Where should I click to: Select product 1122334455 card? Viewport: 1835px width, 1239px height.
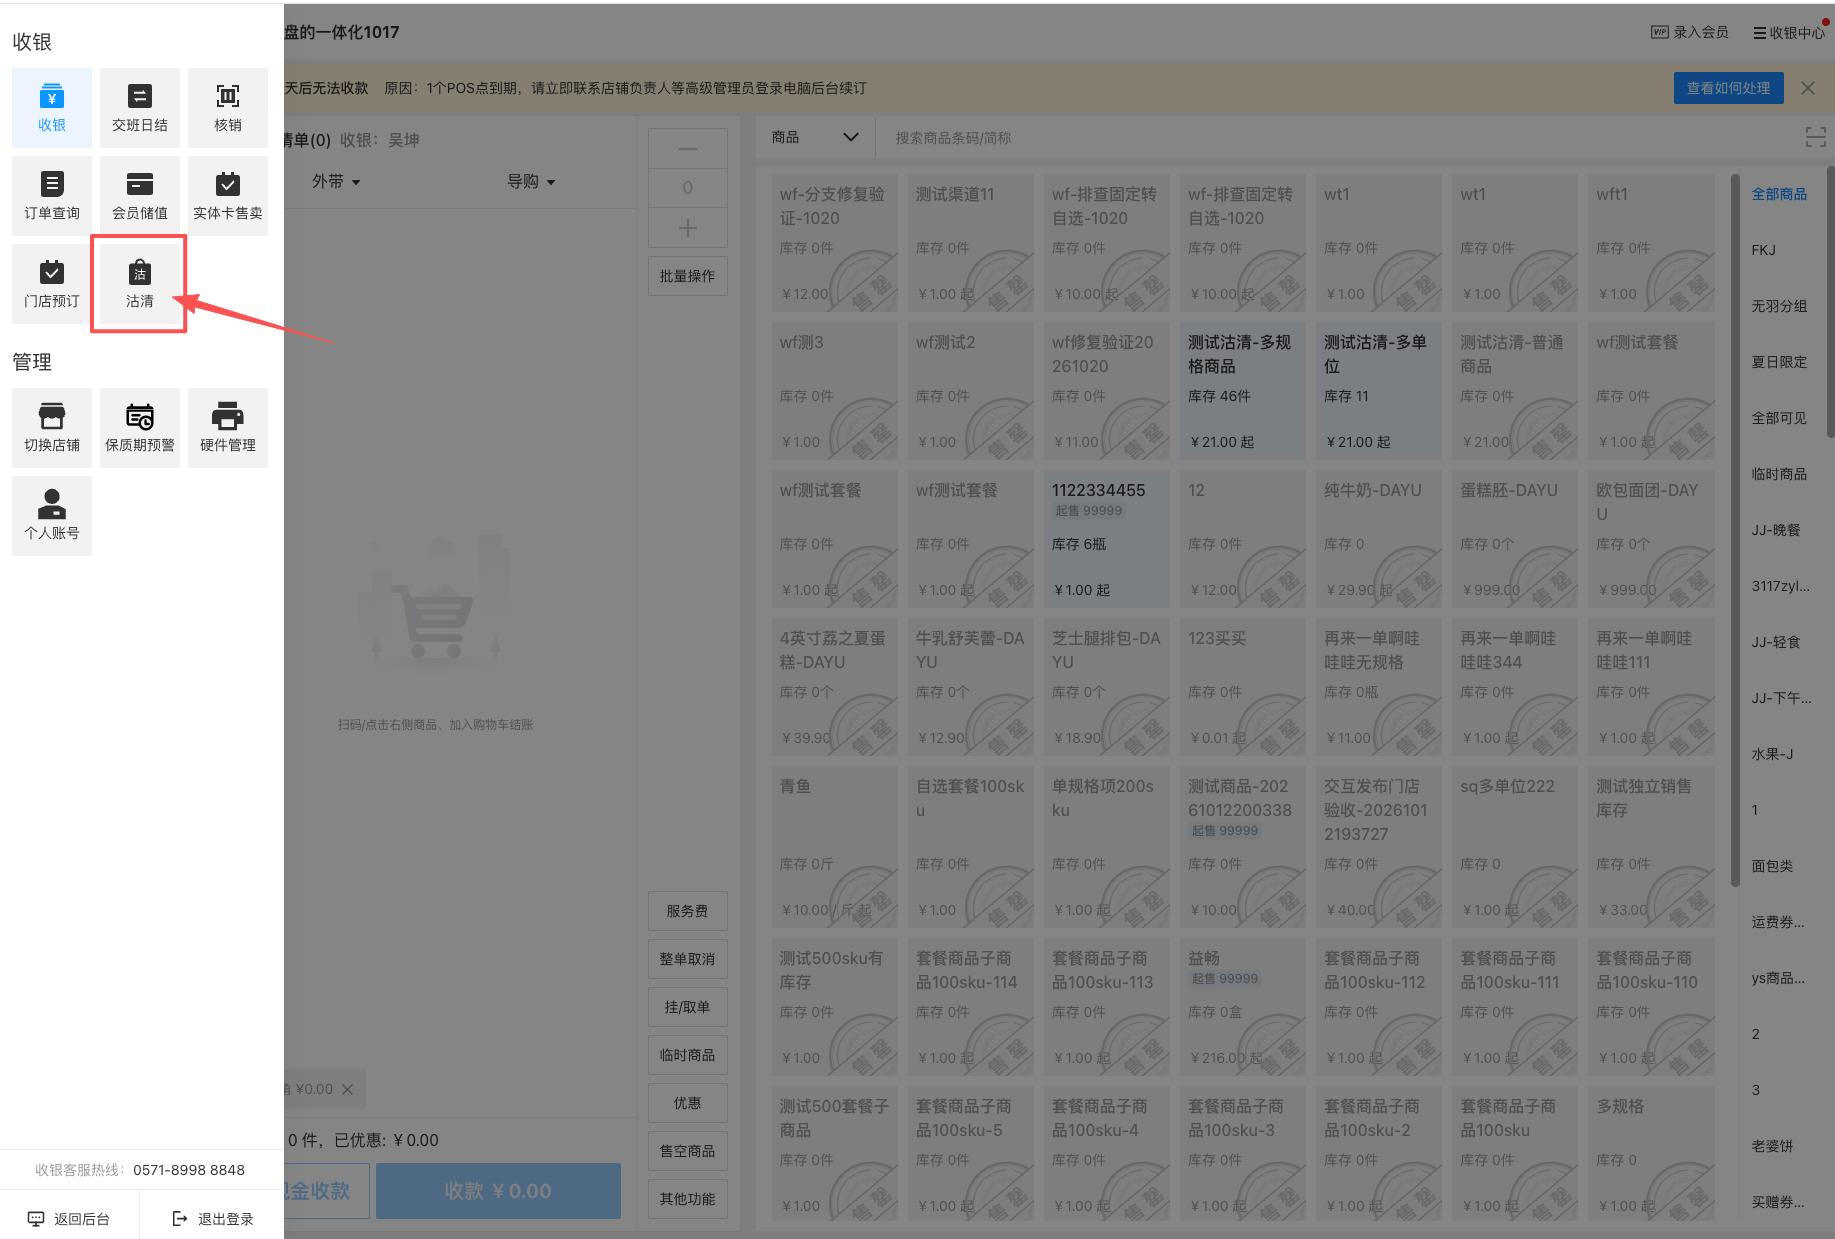[1105, 539]
